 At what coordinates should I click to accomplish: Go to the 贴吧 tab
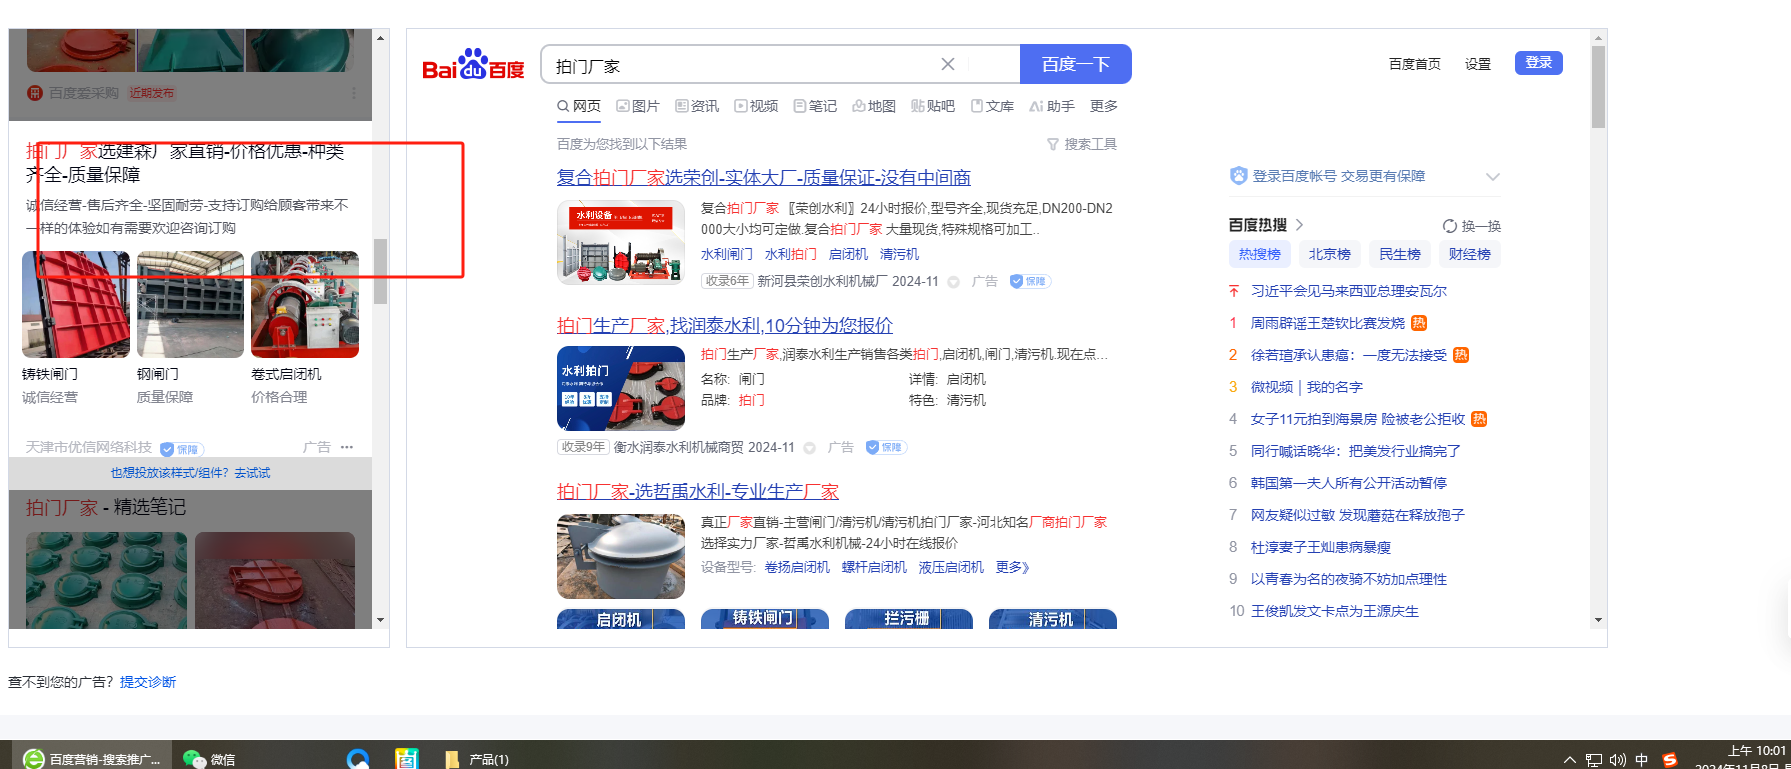pyautogui.click(x=933, y=106)
